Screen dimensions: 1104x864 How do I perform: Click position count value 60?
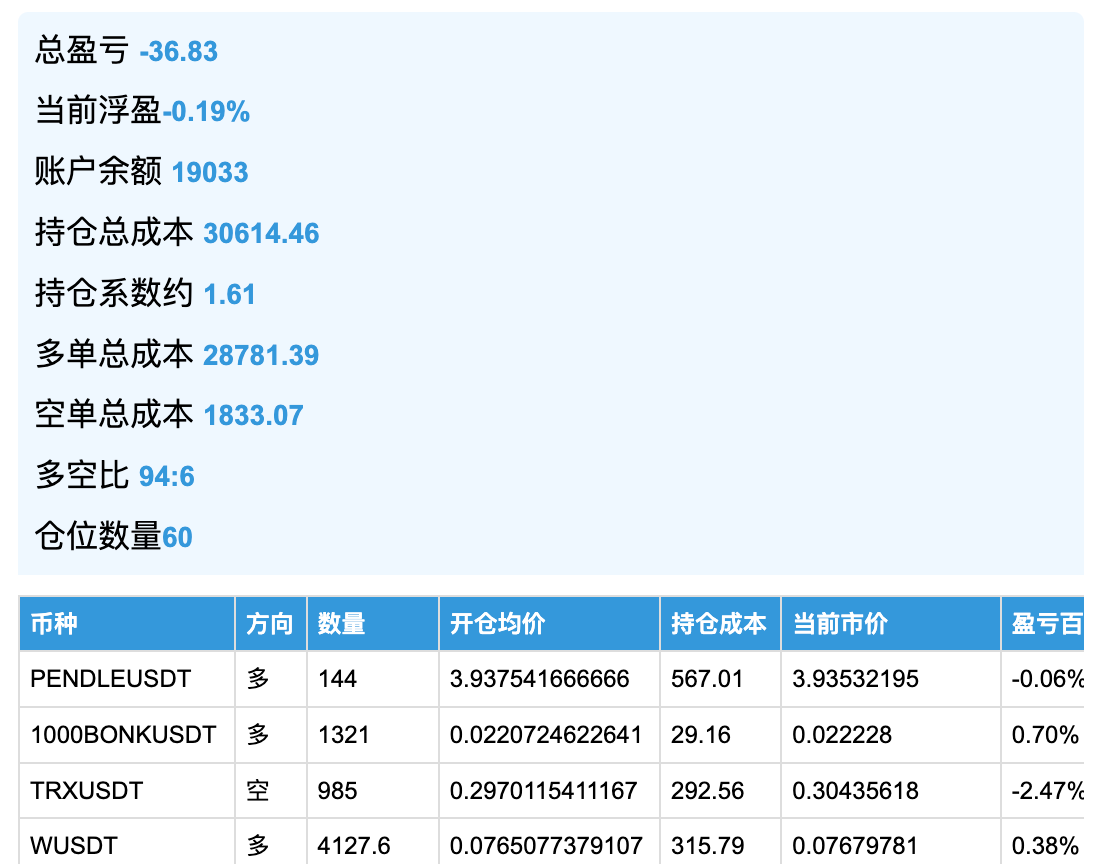pyautogui.click(x=177, y=537)
